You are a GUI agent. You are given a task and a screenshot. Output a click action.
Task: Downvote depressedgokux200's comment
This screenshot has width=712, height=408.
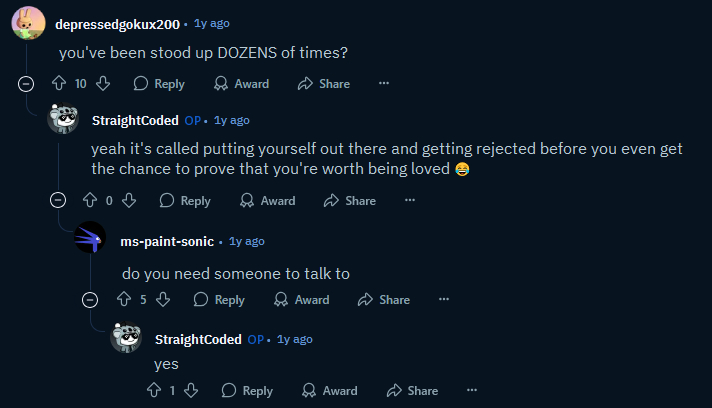[102, 84]
